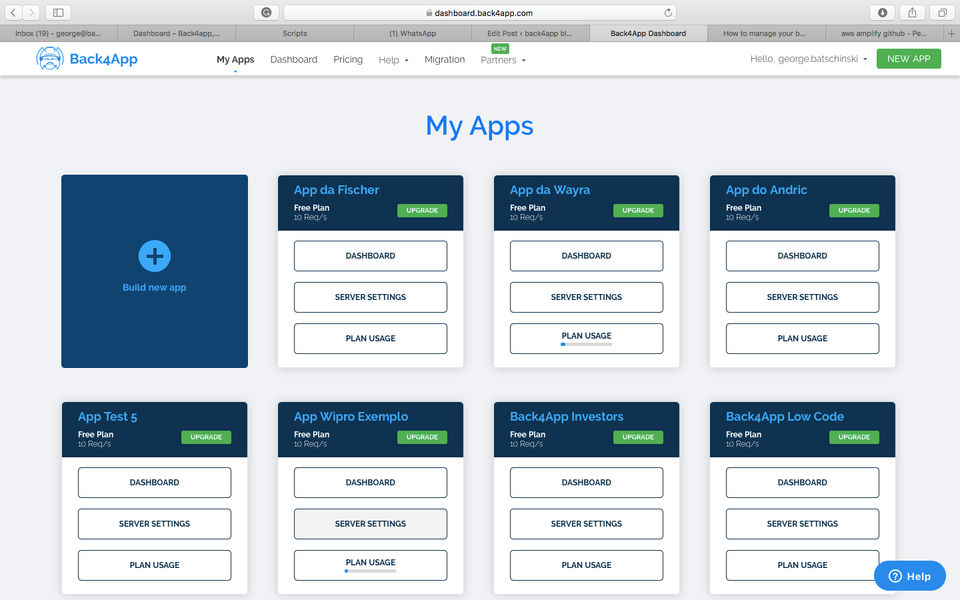
Task: Upgrade the App da Wayra plan
Action: (638, 211)
